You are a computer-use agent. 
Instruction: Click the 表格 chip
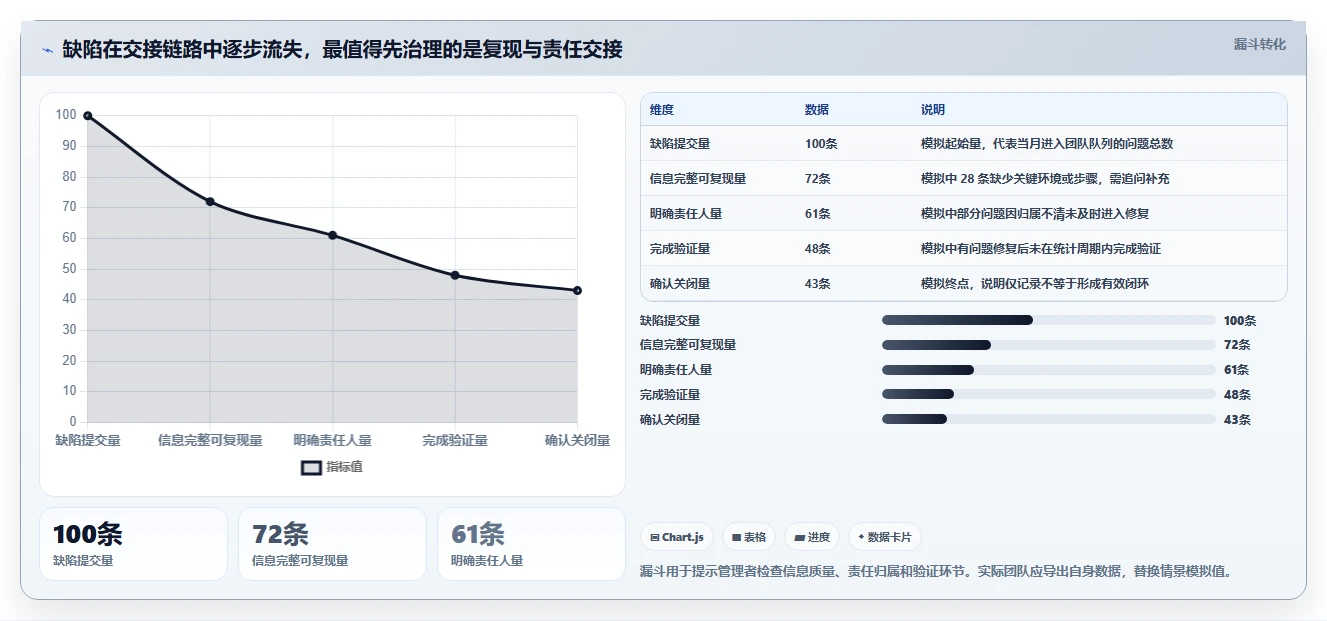click(749, 537)
